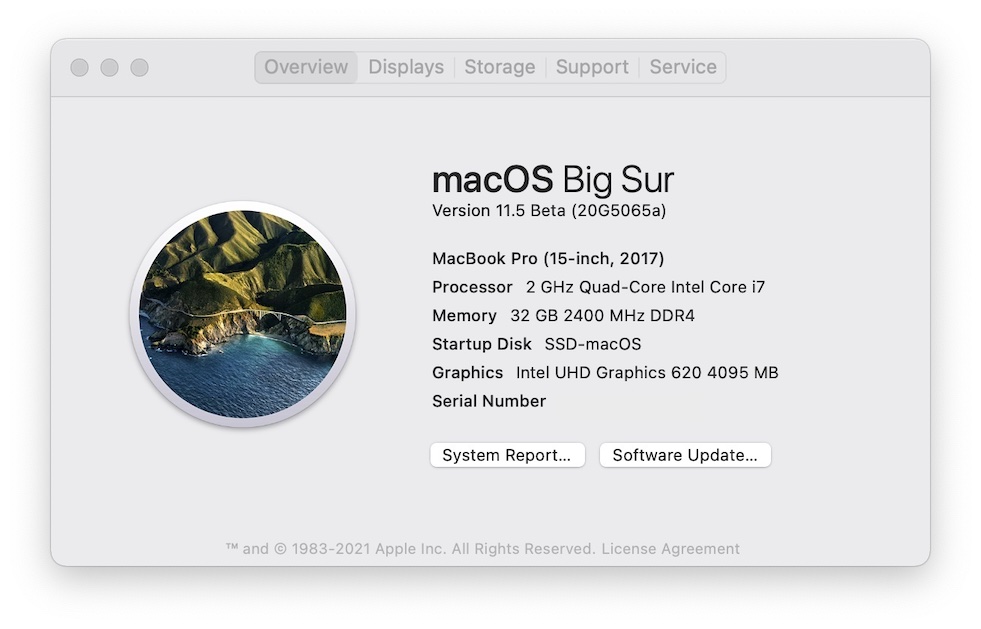The image size is (981, 629).
Task: Click the Startup Disk SSD-macOS line
Action: tap(536, 344)
